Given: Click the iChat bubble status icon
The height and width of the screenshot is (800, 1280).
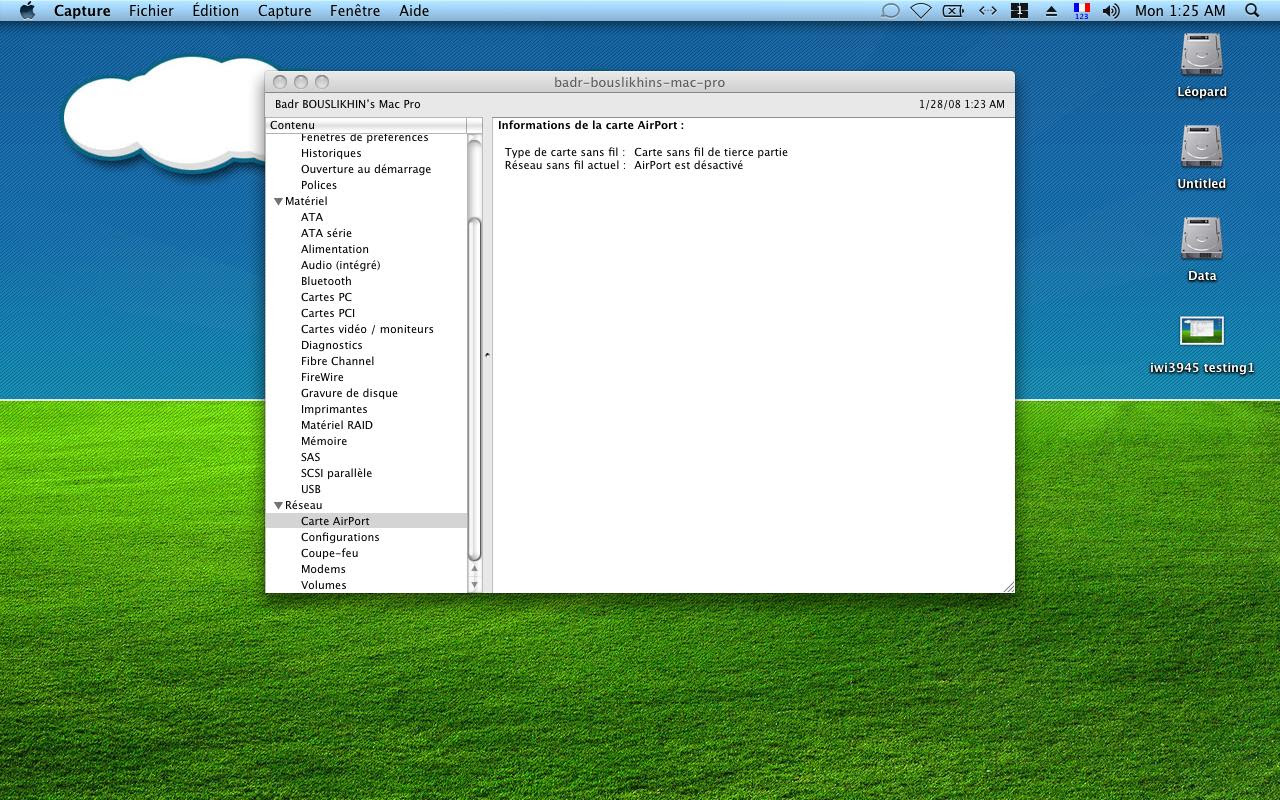Looking at the screenshot, I should (890, 11).
